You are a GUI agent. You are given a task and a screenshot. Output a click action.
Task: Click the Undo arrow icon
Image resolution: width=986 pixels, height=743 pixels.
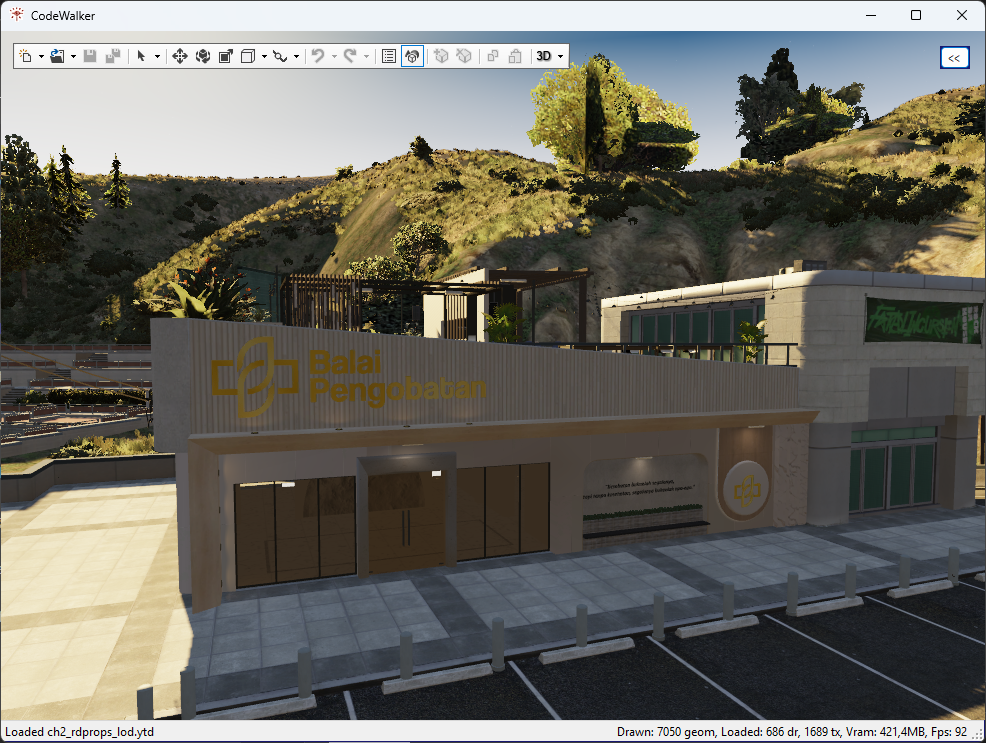click(x=318, y=57)
